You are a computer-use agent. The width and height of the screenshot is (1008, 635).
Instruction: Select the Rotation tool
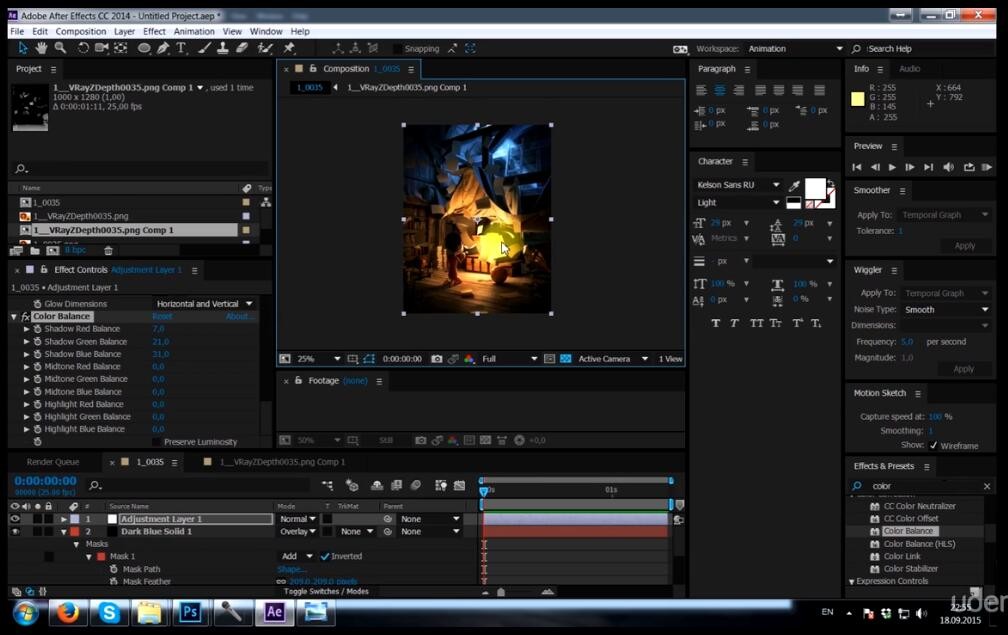tap(83, 48)
